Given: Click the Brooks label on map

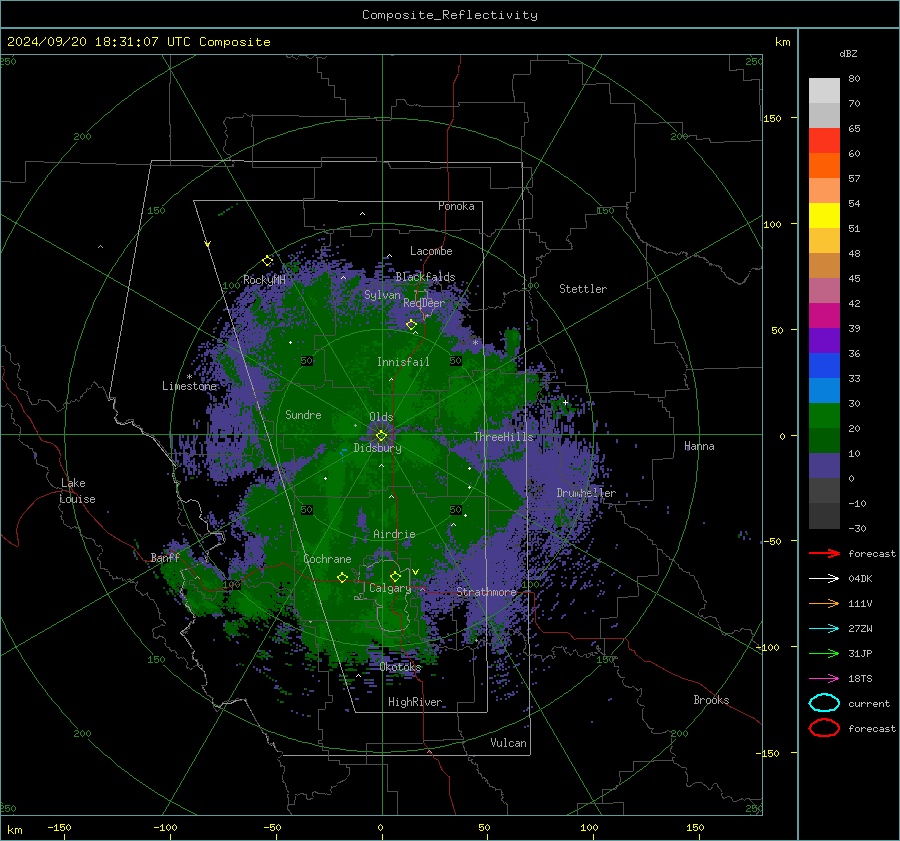Looking at the screenshot, I should [711, 700].
